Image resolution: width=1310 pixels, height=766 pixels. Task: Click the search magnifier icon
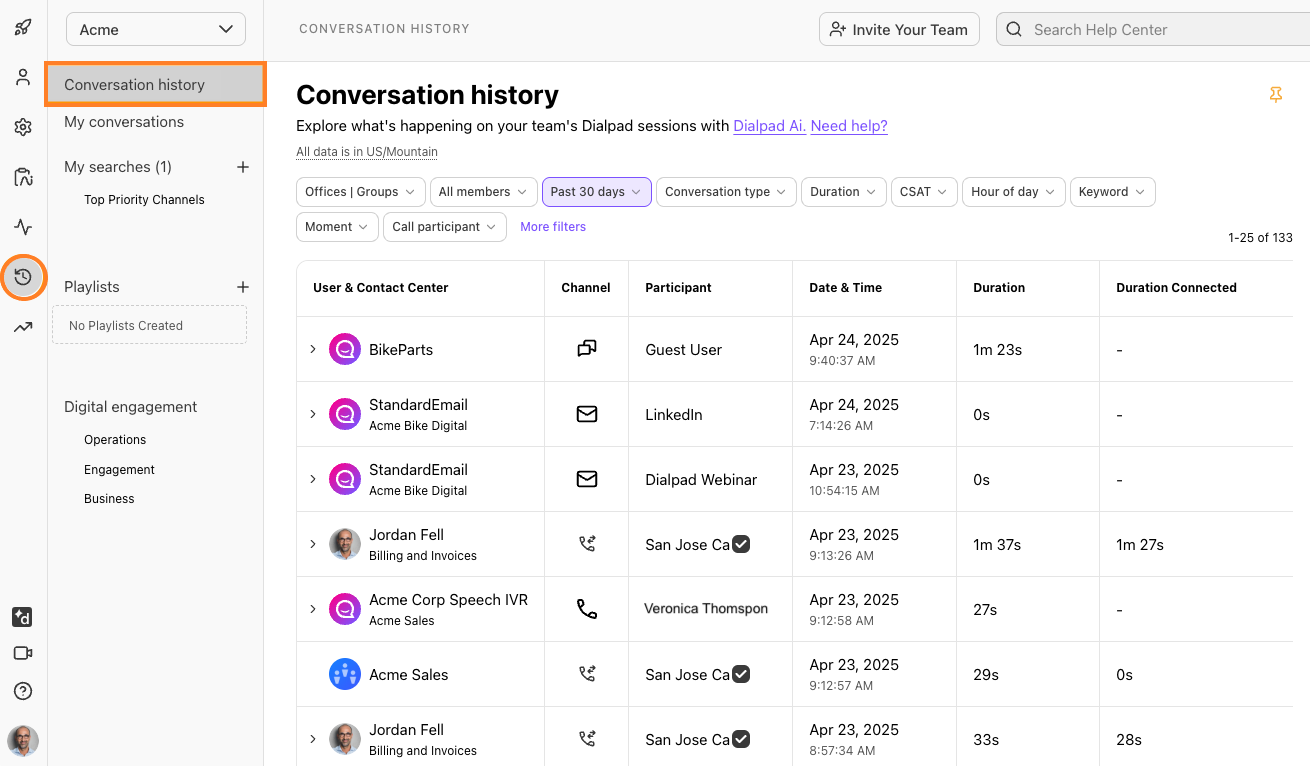click(1014, 29)
